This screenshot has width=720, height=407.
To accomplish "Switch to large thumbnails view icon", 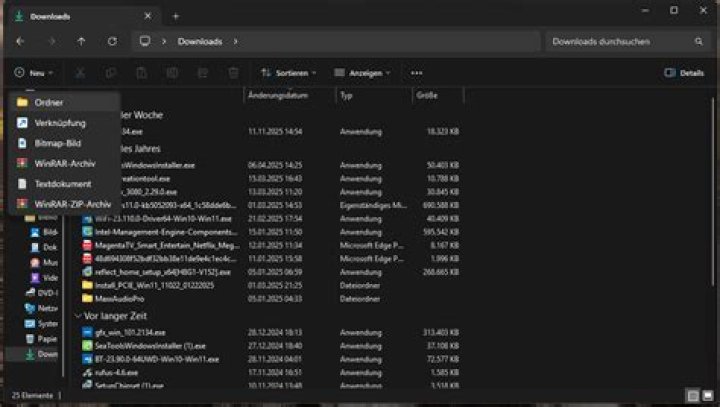I will click(x=708, y=395).
